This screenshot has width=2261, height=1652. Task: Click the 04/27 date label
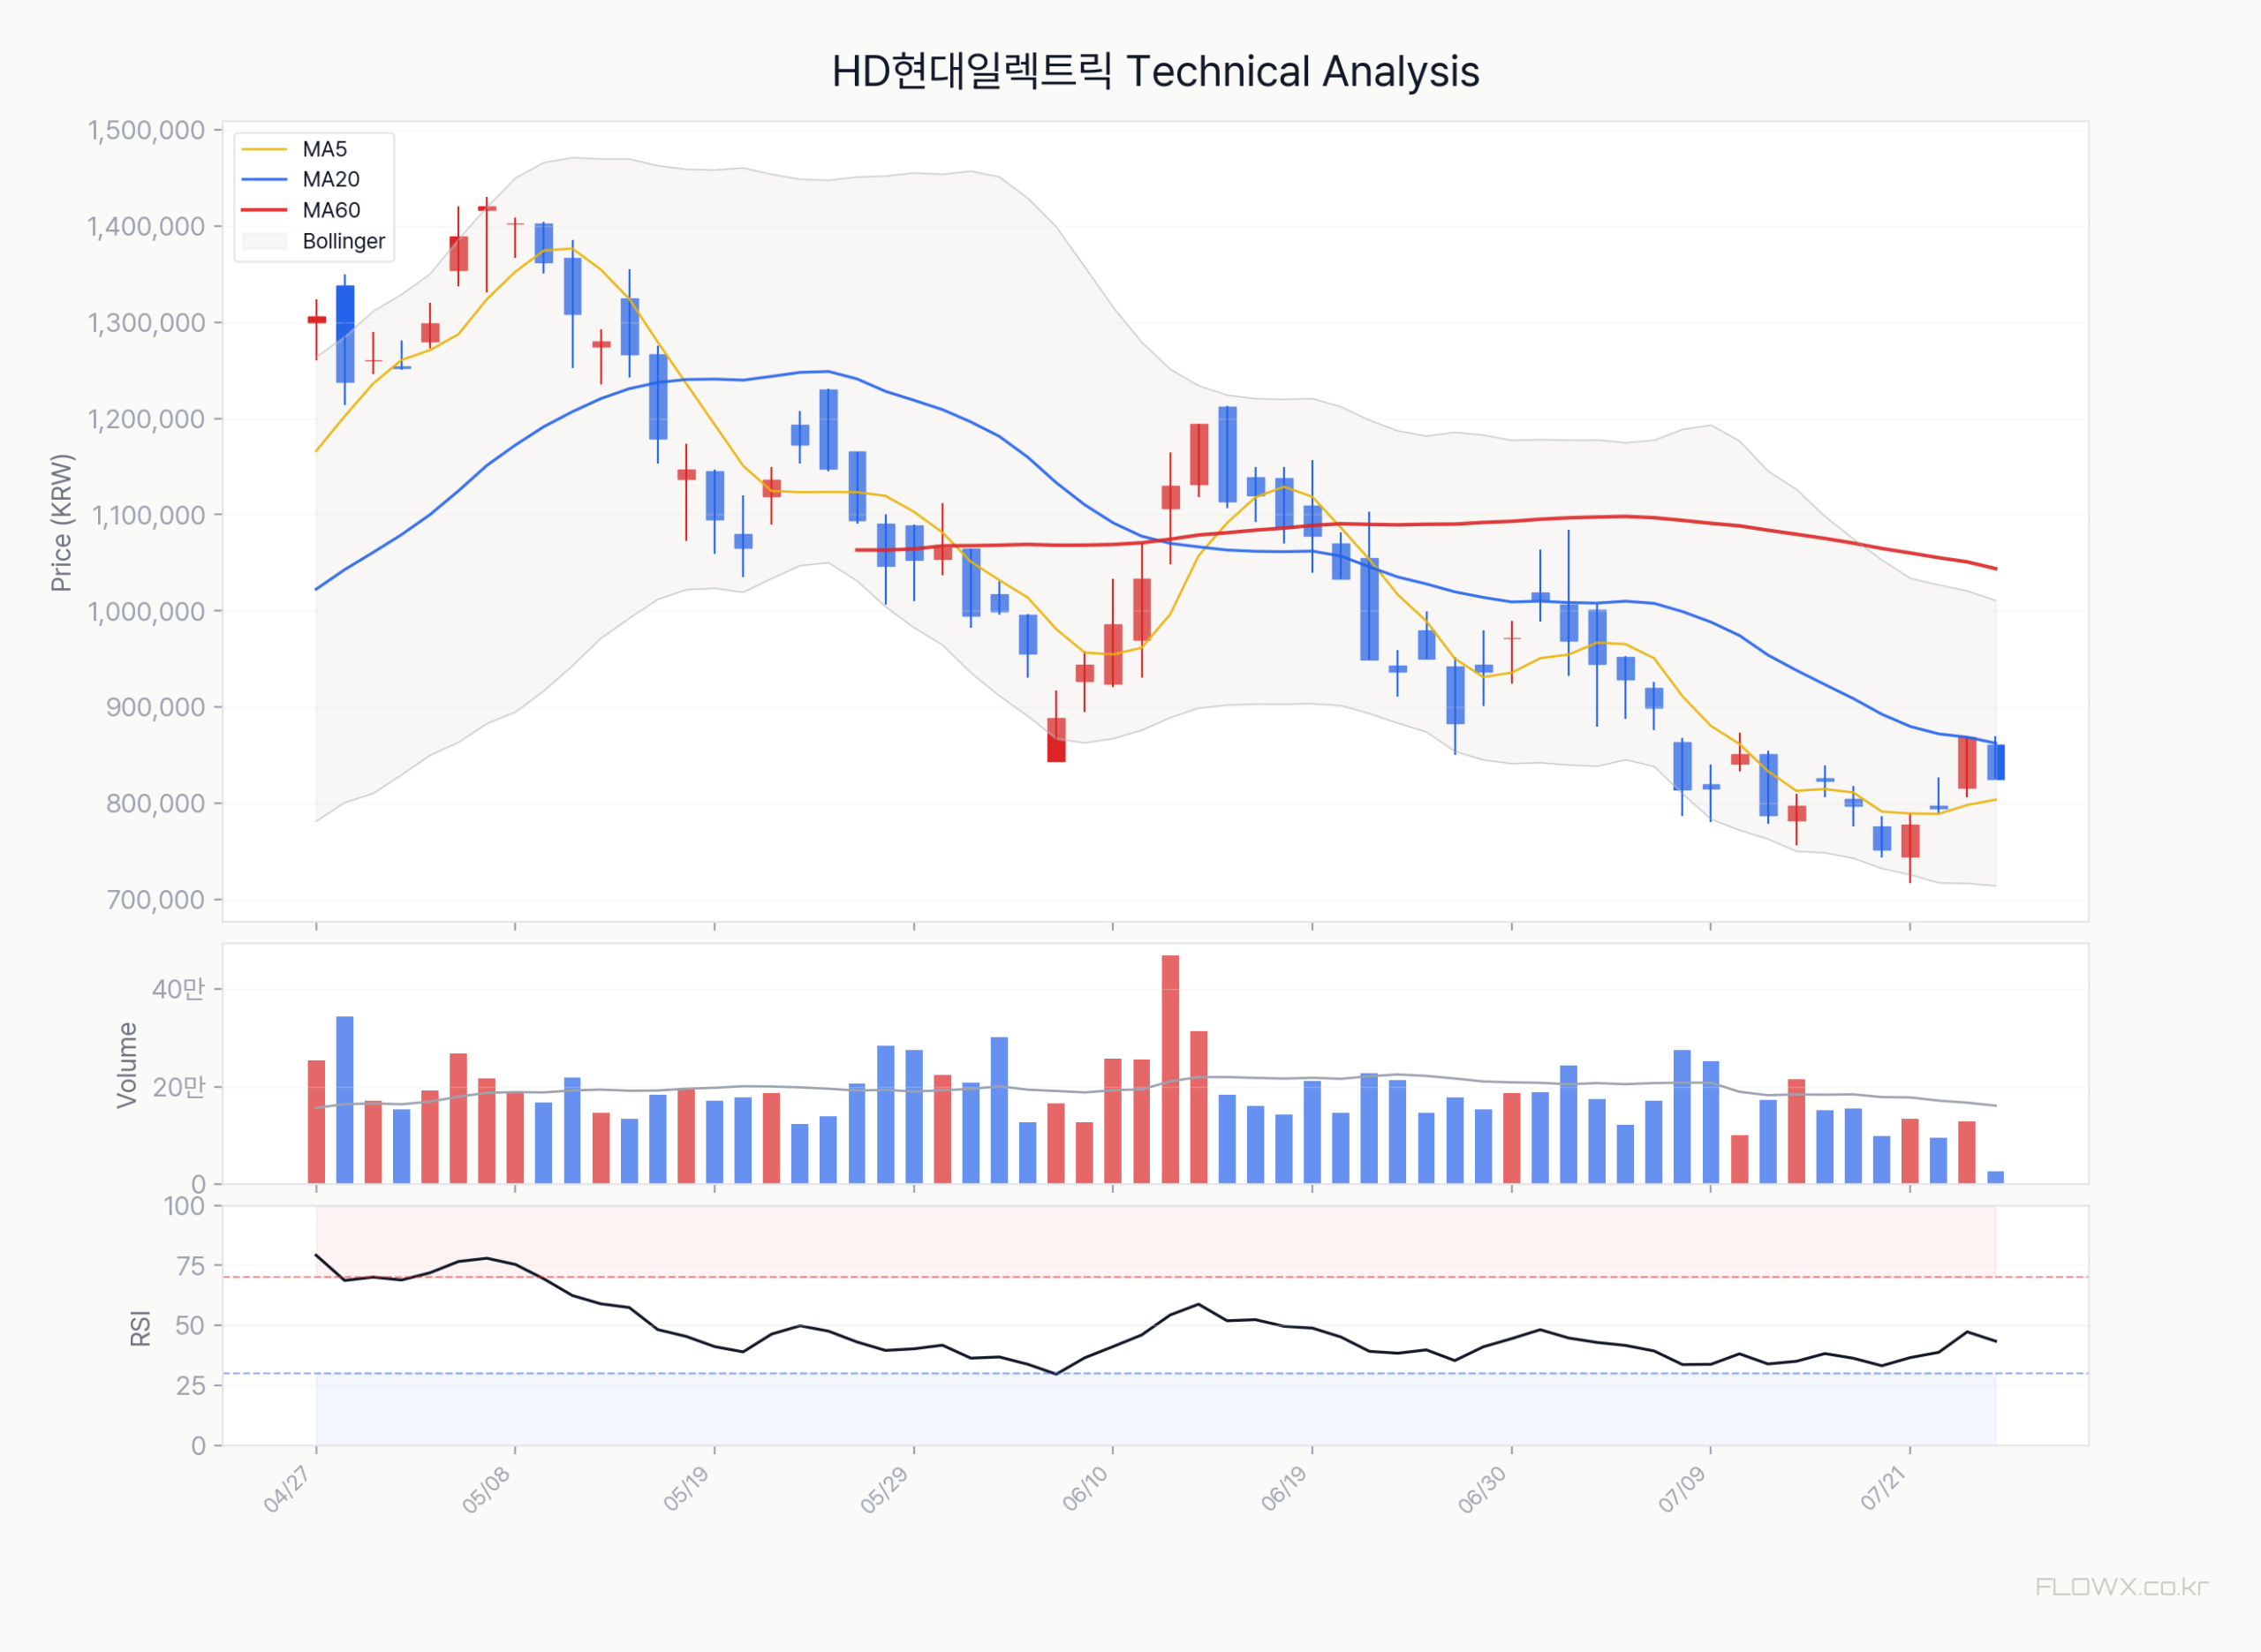(x=286, y=1490)
